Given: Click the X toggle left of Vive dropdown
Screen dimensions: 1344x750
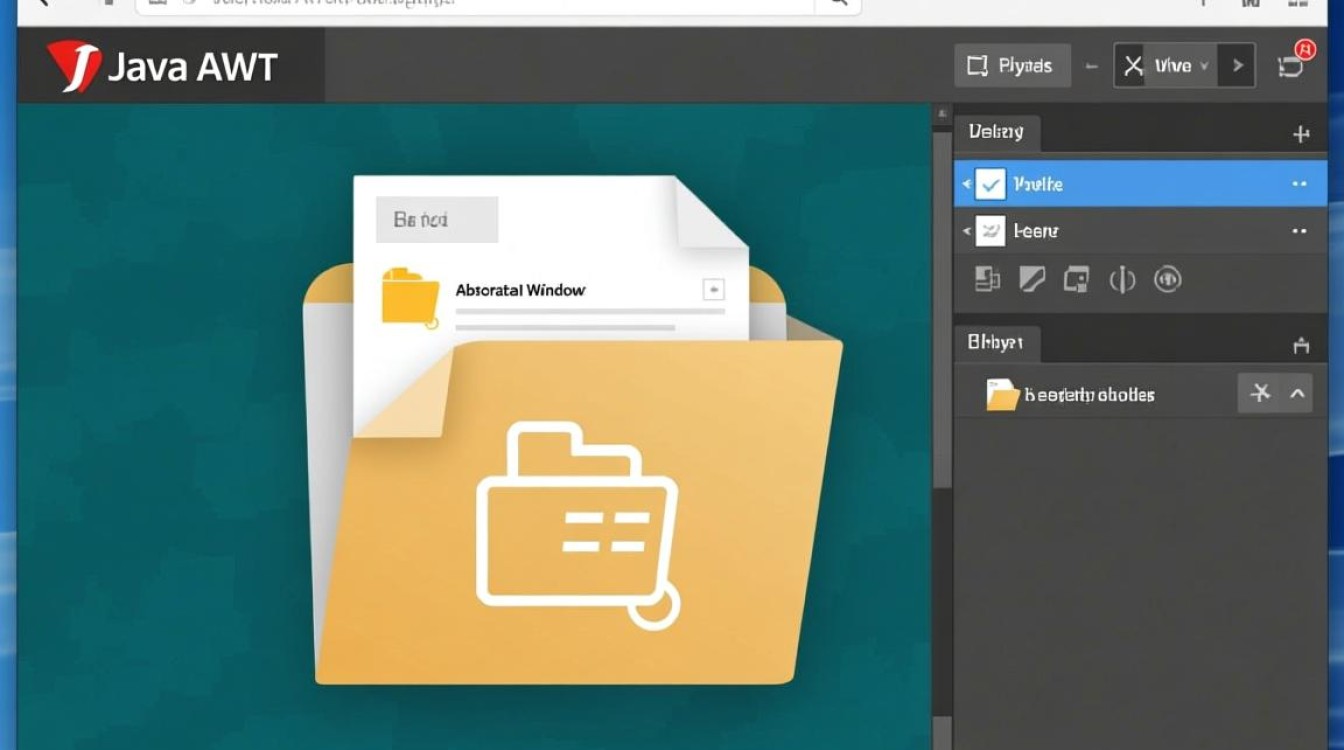Looking at the screenshot, I should 1132,66.
